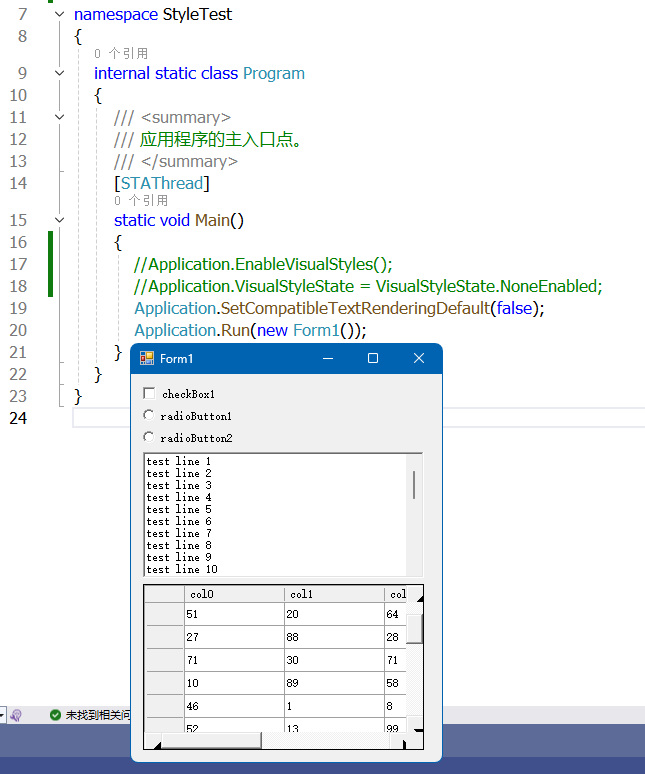The width and height of the screenshot is (645, 774).
Task: Click the grid vertical scrollbar thumb
Action: (x=415, y=629)
